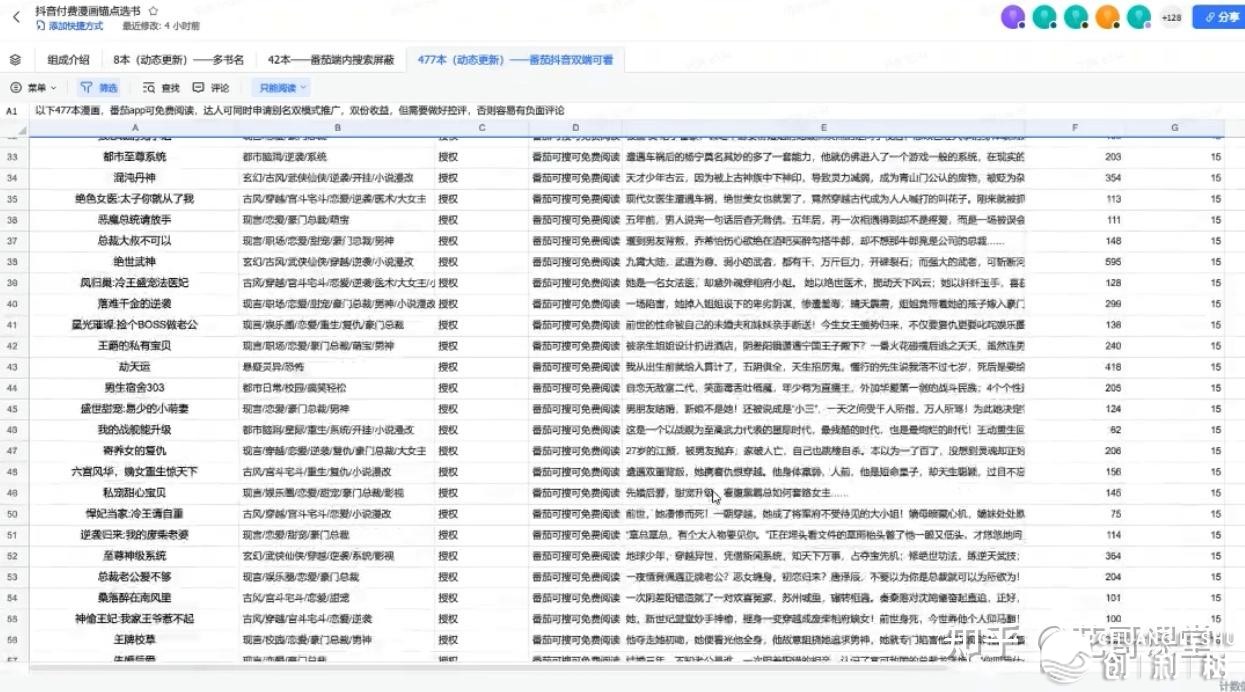Viewport: 1245px width, 692px height.
Task: Click the document title 抖音付费漫画锚点选书
Action: tap(88, 11)
